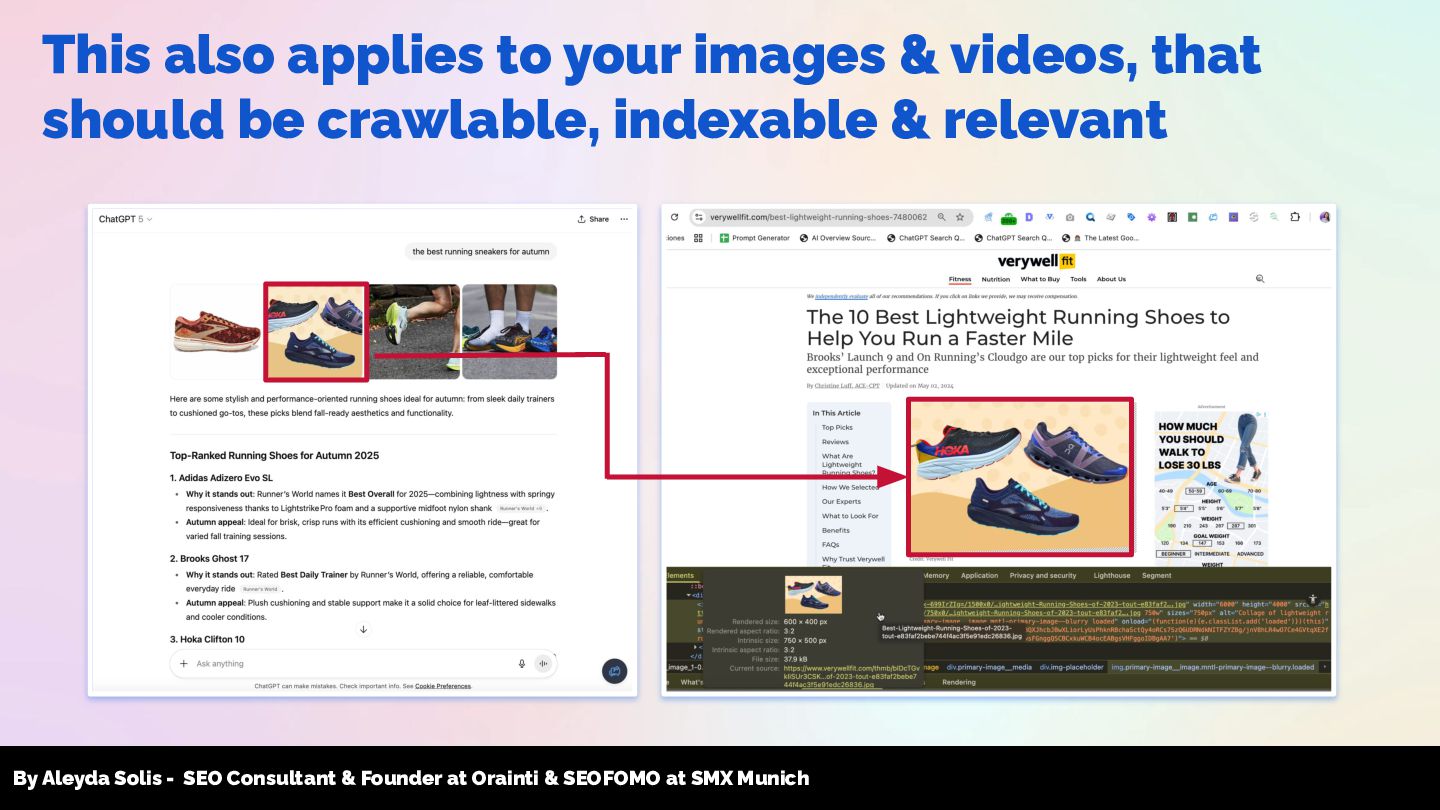Open the 'Prompt Generator' bookmark
The width and height of the screenshot is (1440, 810).
(x=755, y=238)
